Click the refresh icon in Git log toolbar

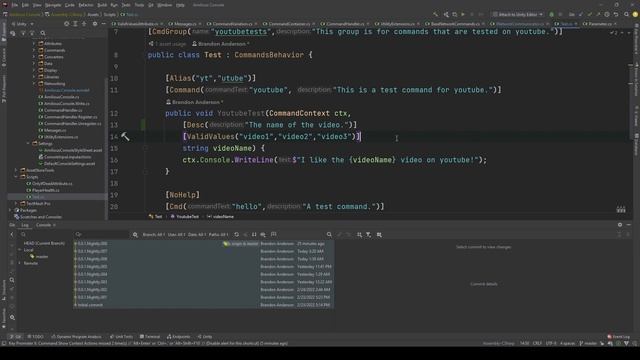tap(237, 235)
